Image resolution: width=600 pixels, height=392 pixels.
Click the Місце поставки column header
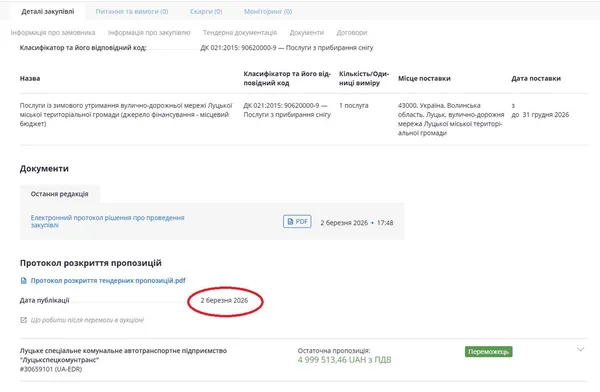(x=424, y=78)
